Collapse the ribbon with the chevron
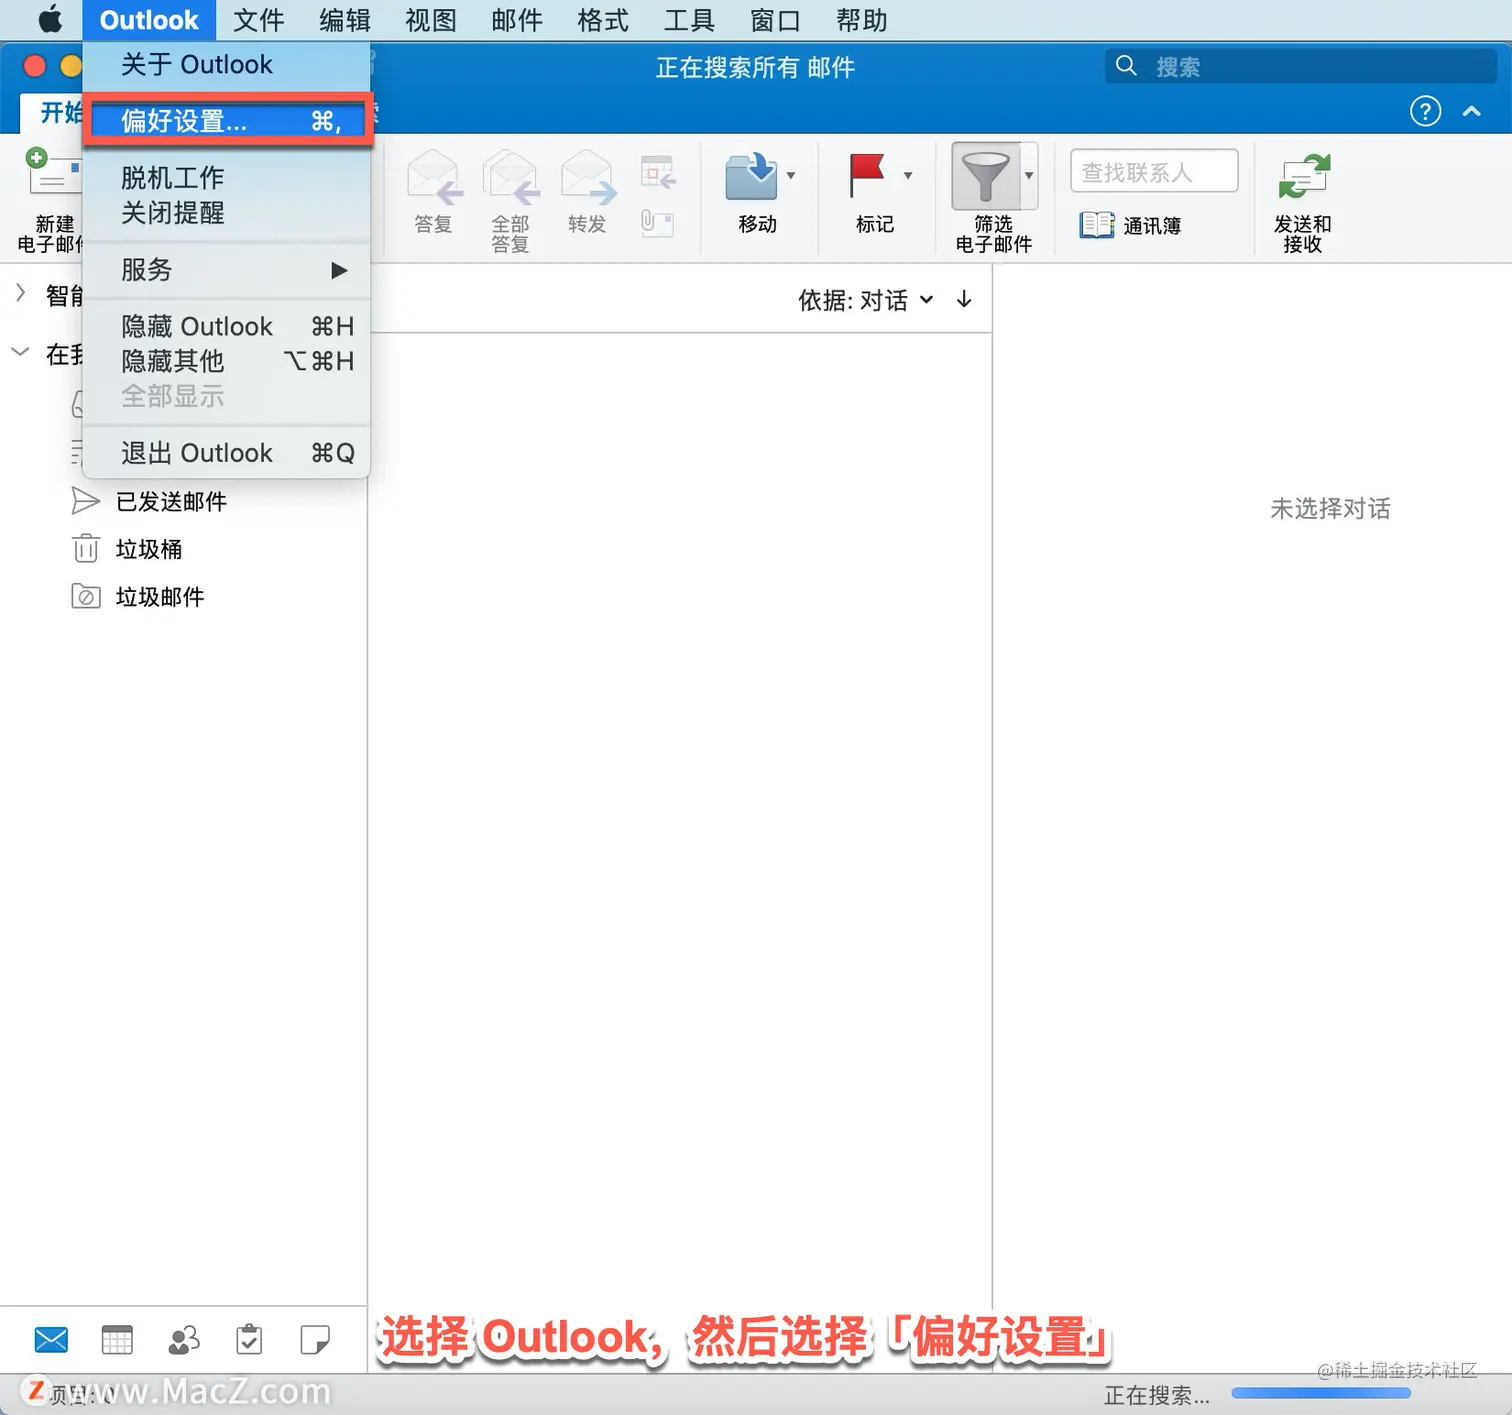This screenshot has height=1415, width=1512. (1472, 111)
